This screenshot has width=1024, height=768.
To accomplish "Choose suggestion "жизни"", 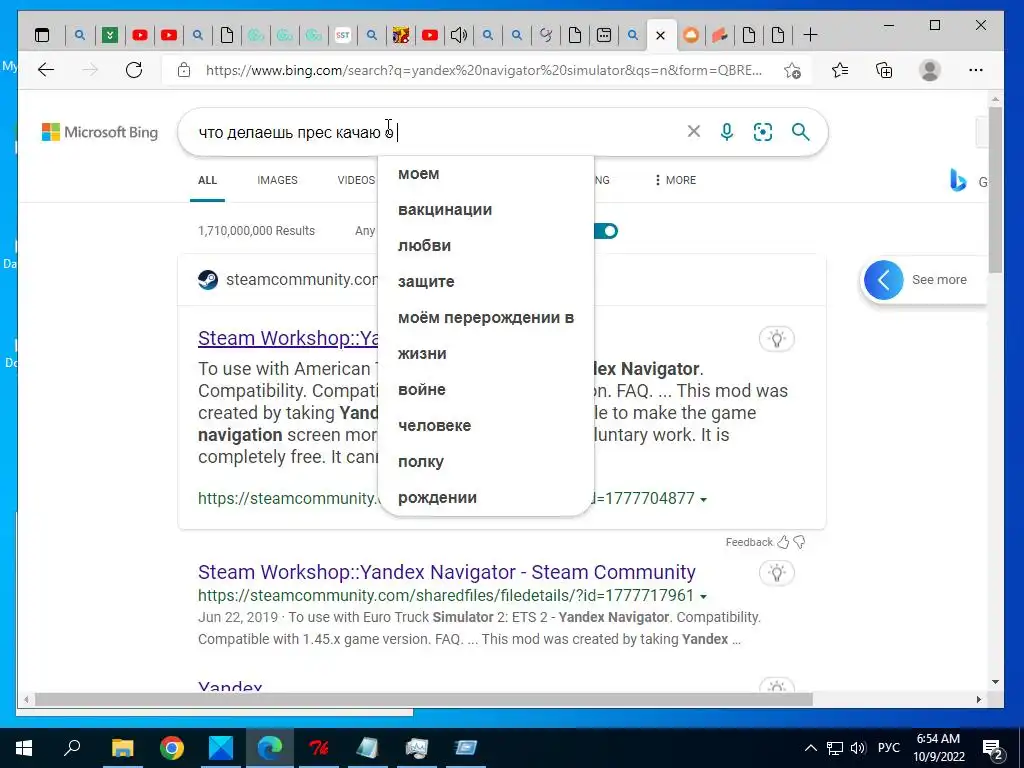I will tap(486, 353).
